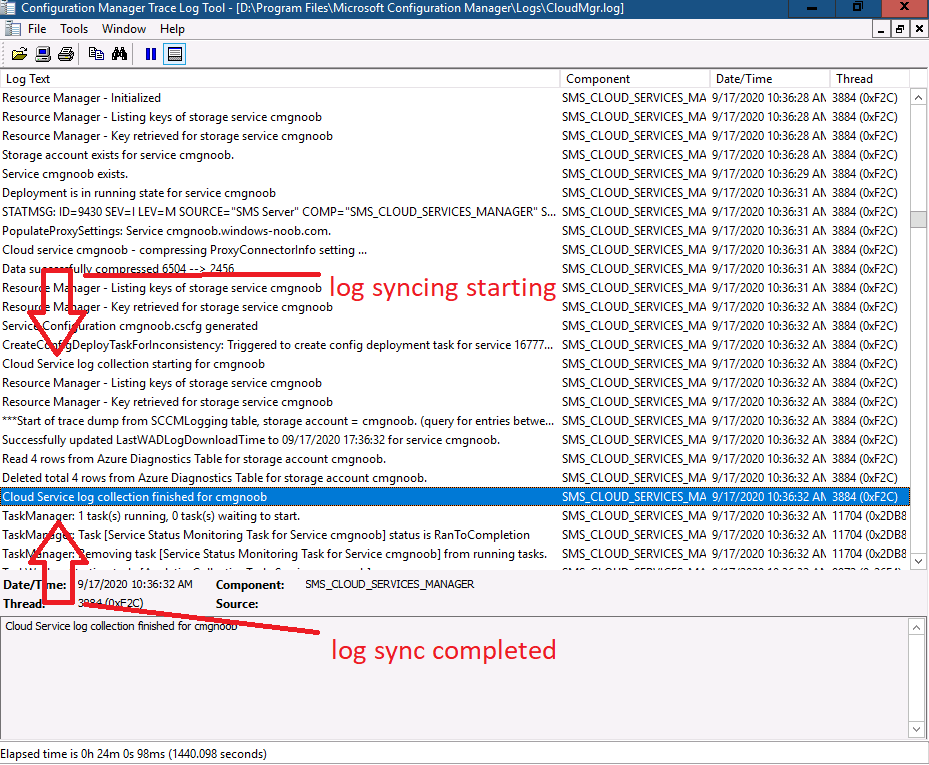Click the Thread column header
Screen dimensions: 929x765
point(869,79)
